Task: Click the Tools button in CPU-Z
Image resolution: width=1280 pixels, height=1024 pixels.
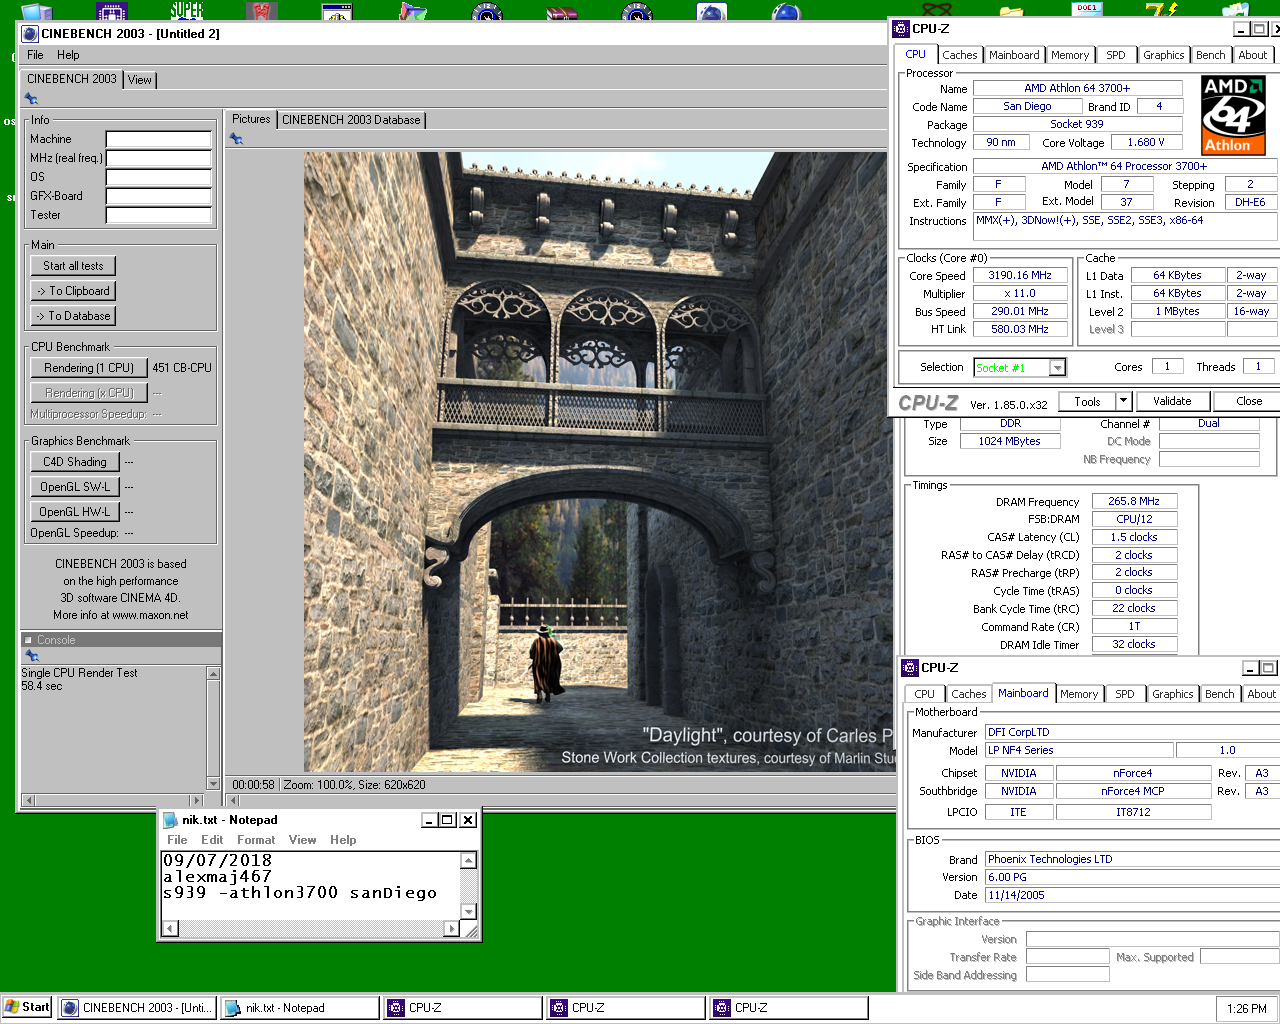Action: click(1087, 401)
